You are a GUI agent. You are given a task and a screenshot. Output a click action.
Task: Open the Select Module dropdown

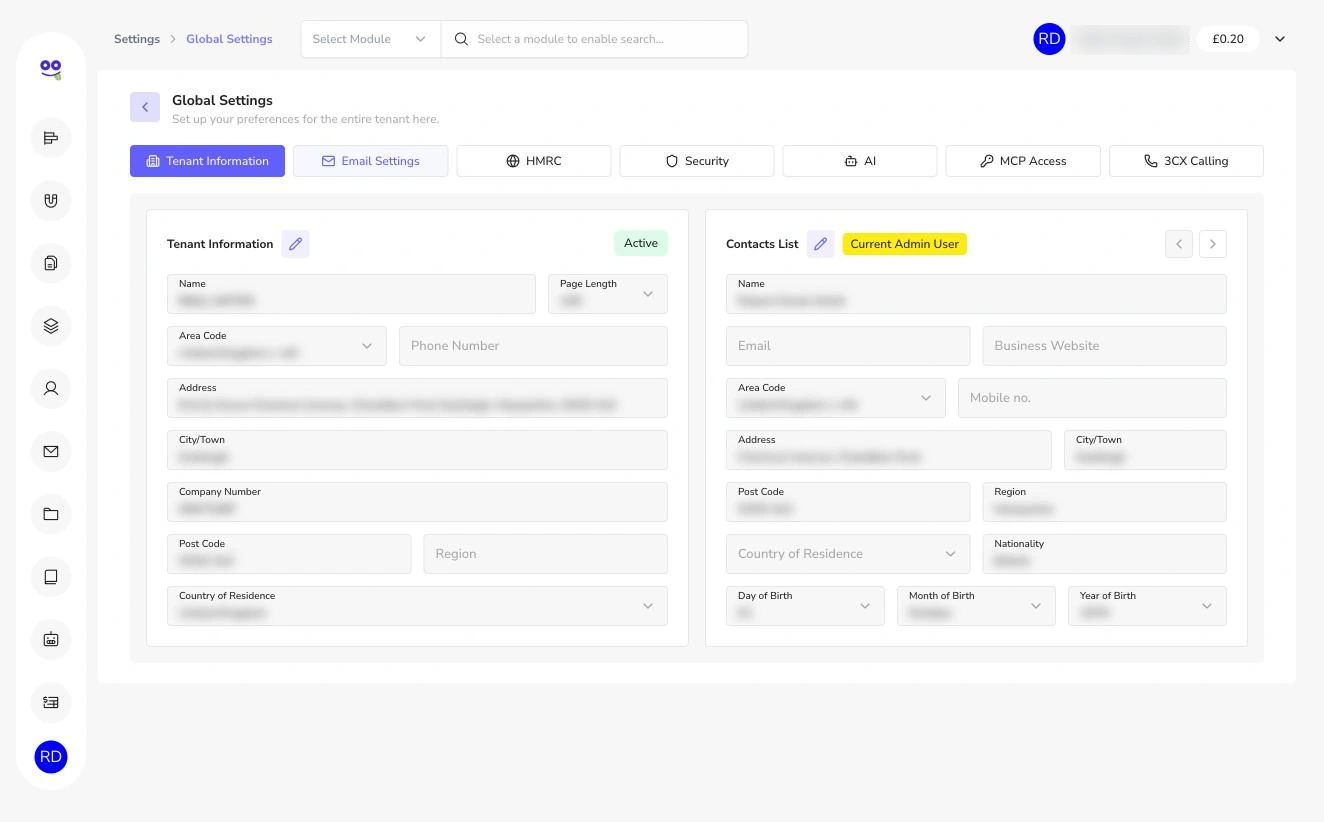point(370,39)
